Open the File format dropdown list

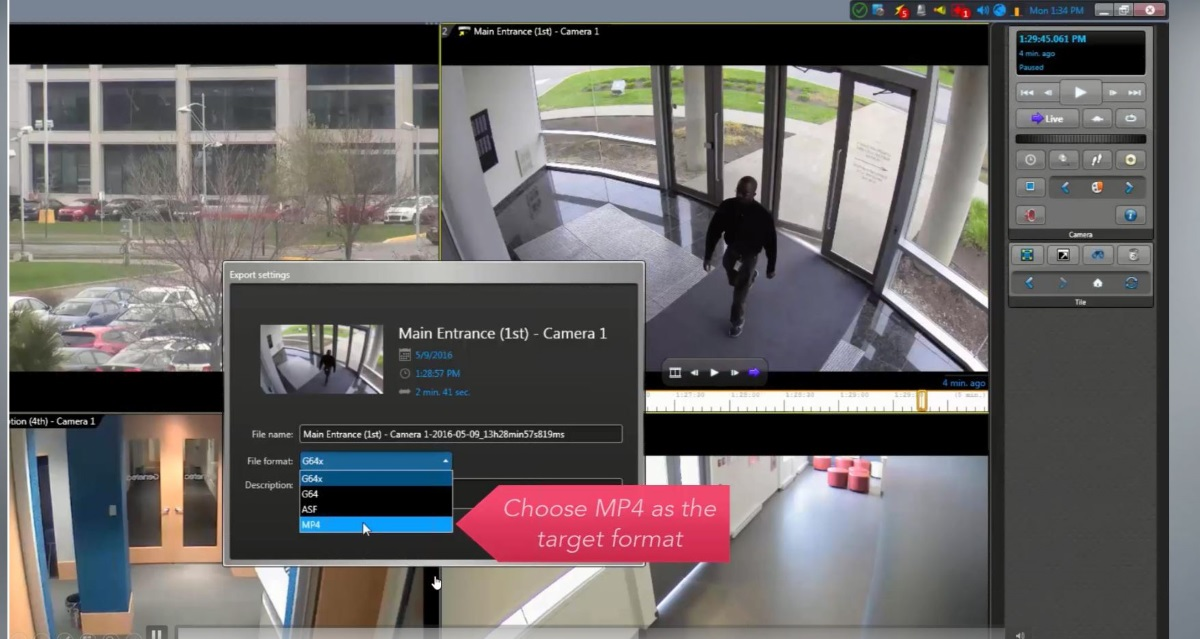click(444, 461)
